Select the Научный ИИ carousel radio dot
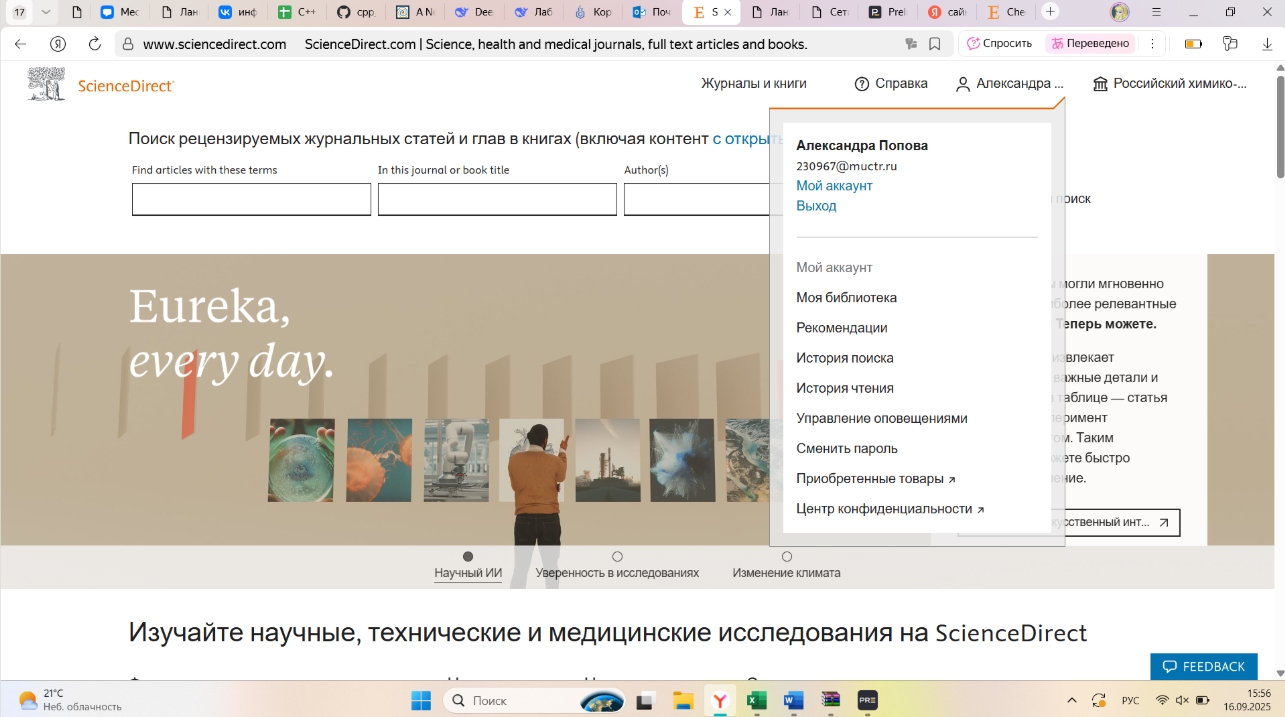 pyautogui.click(x=468, y=556)
